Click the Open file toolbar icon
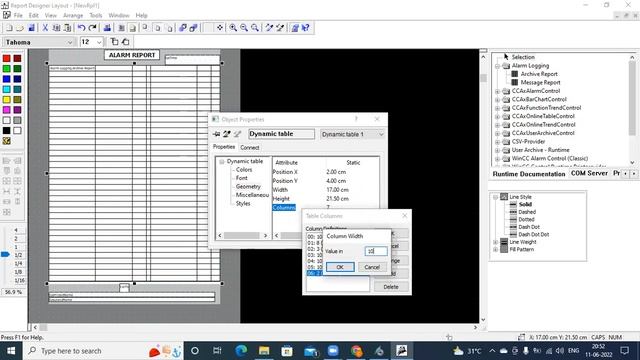Screen dimensions: 640x360 pos(19,28)
